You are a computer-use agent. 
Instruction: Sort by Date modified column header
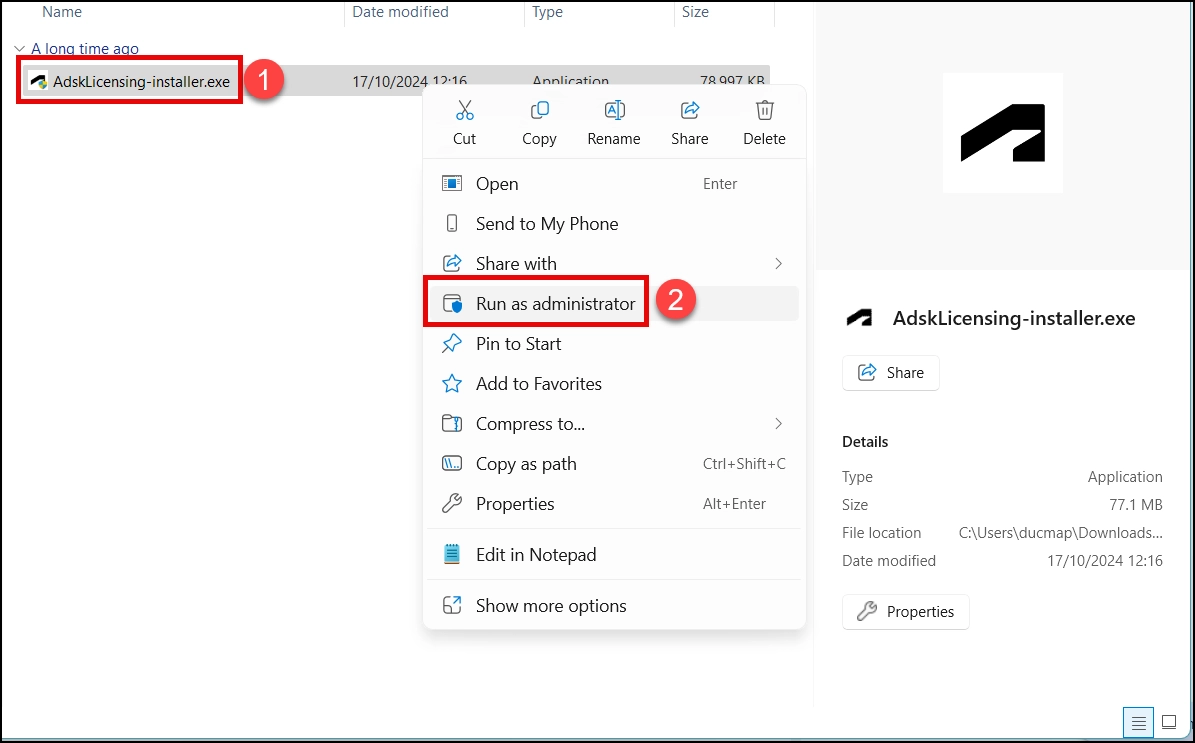click(x=400, y=12)
